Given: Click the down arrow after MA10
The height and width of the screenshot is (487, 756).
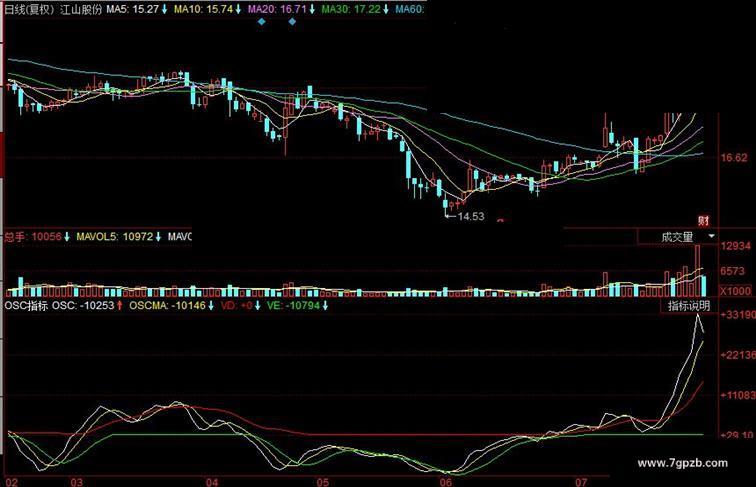Looking at the screenshot, I should click(238, 9).
